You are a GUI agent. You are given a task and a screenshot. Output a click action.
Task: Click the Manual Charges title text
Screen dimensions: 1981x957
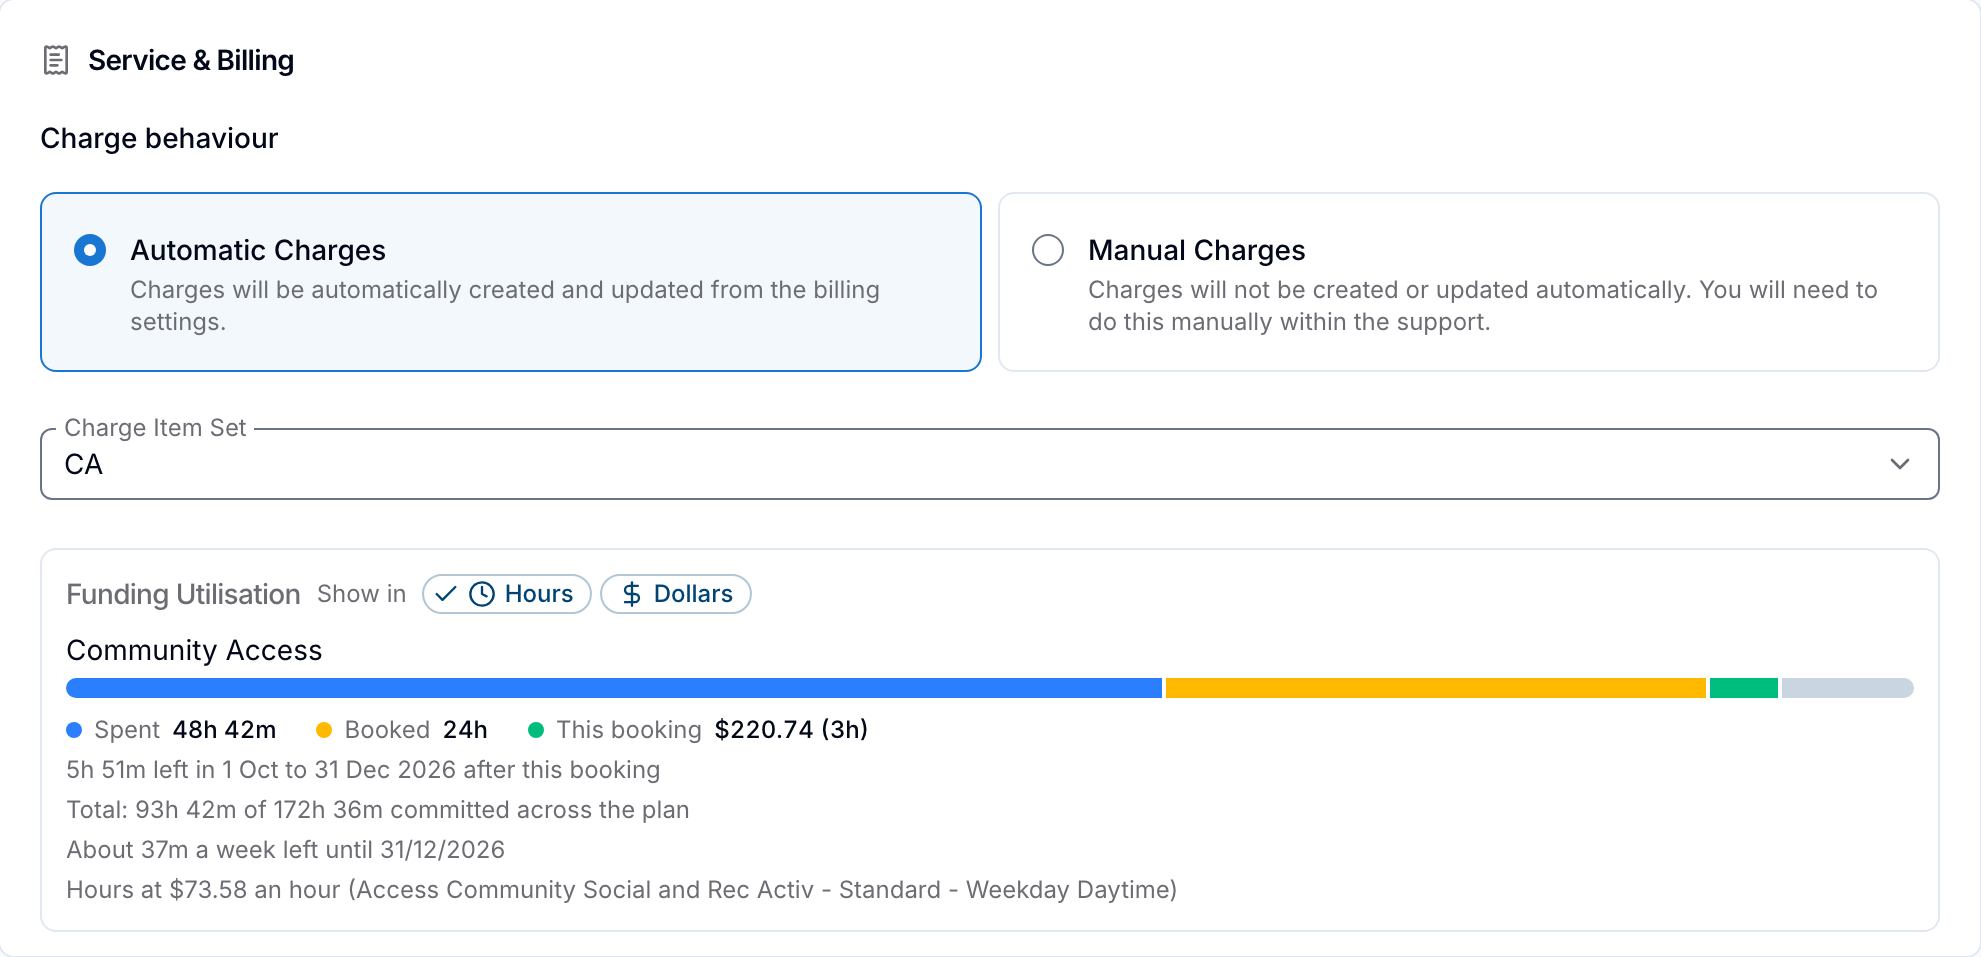pyautogui.click(x=1197, y=250)
